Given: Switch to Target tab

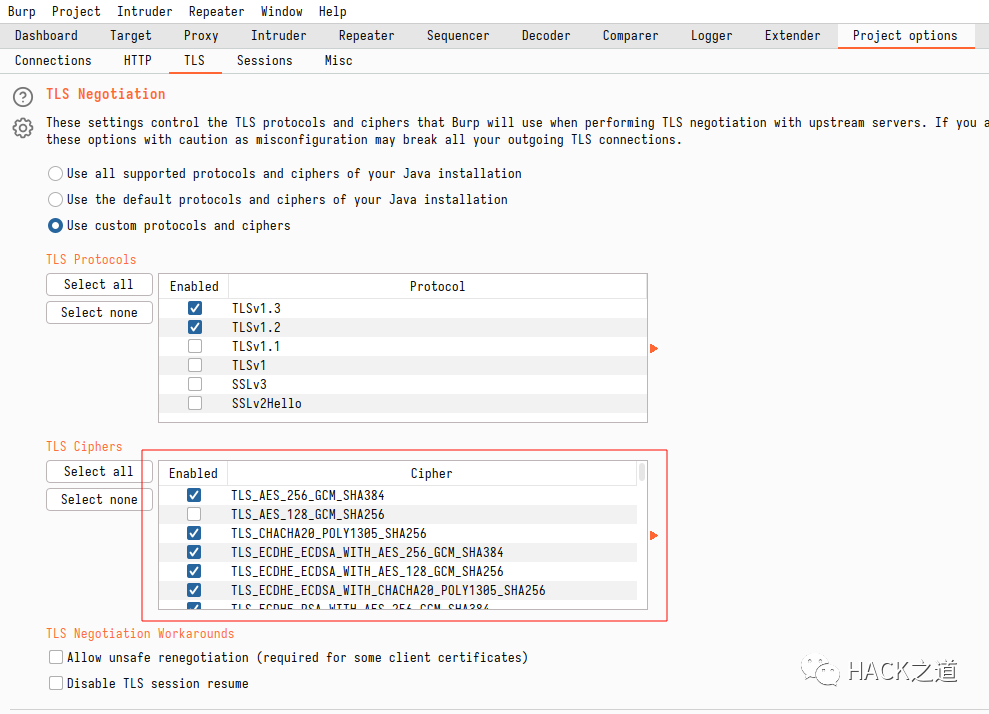Looking at the screenshot, I should (x=131, y=35).
